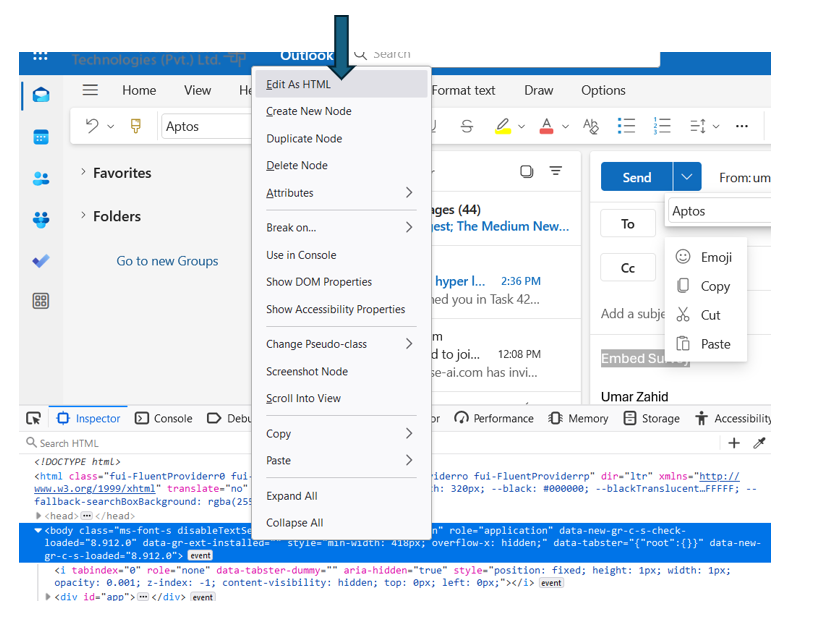Open Groups in the left sidebar
835x620 pixels.
point(41,219)
